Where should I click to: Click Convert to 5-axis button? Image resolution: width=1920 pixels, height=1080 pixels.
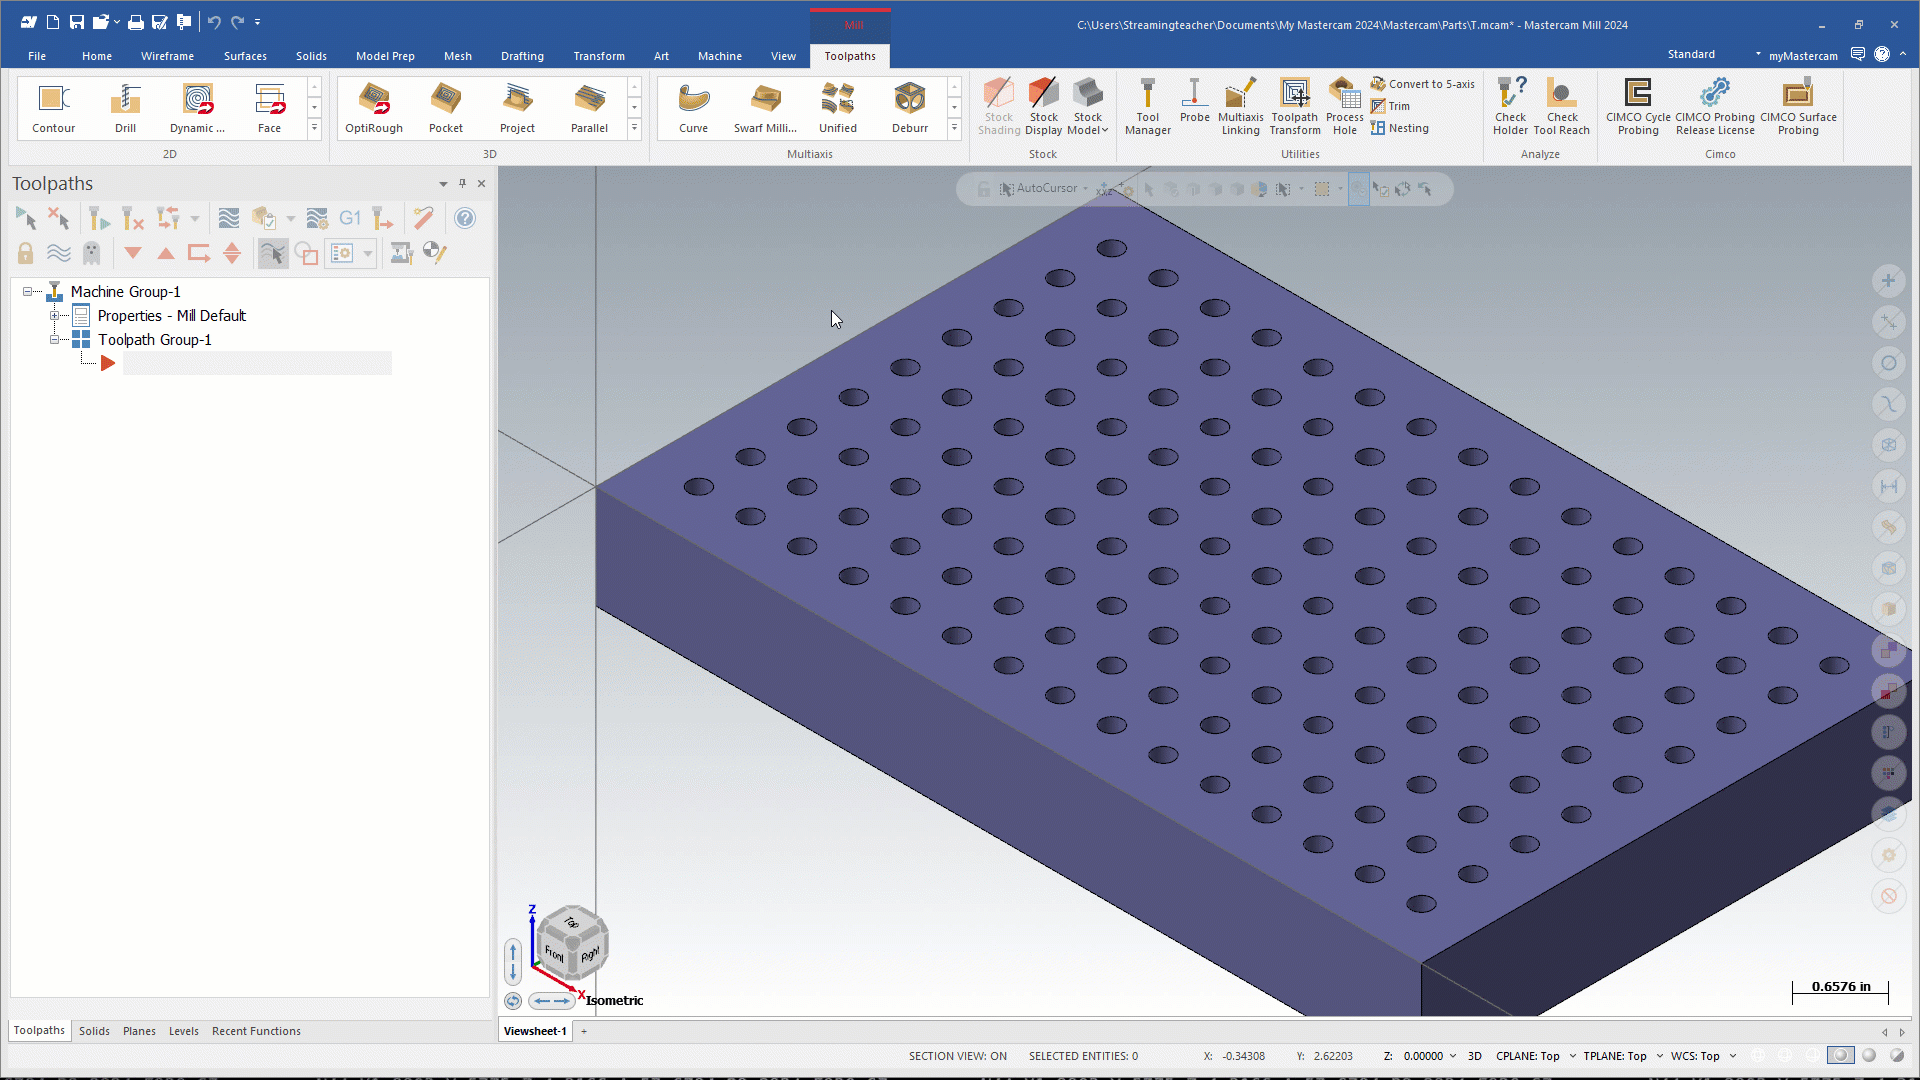(1422, 84)
